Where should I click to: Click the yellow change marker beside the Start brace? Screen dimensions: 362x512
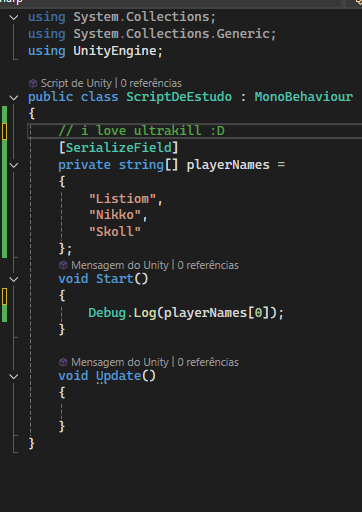pos(4,296)
